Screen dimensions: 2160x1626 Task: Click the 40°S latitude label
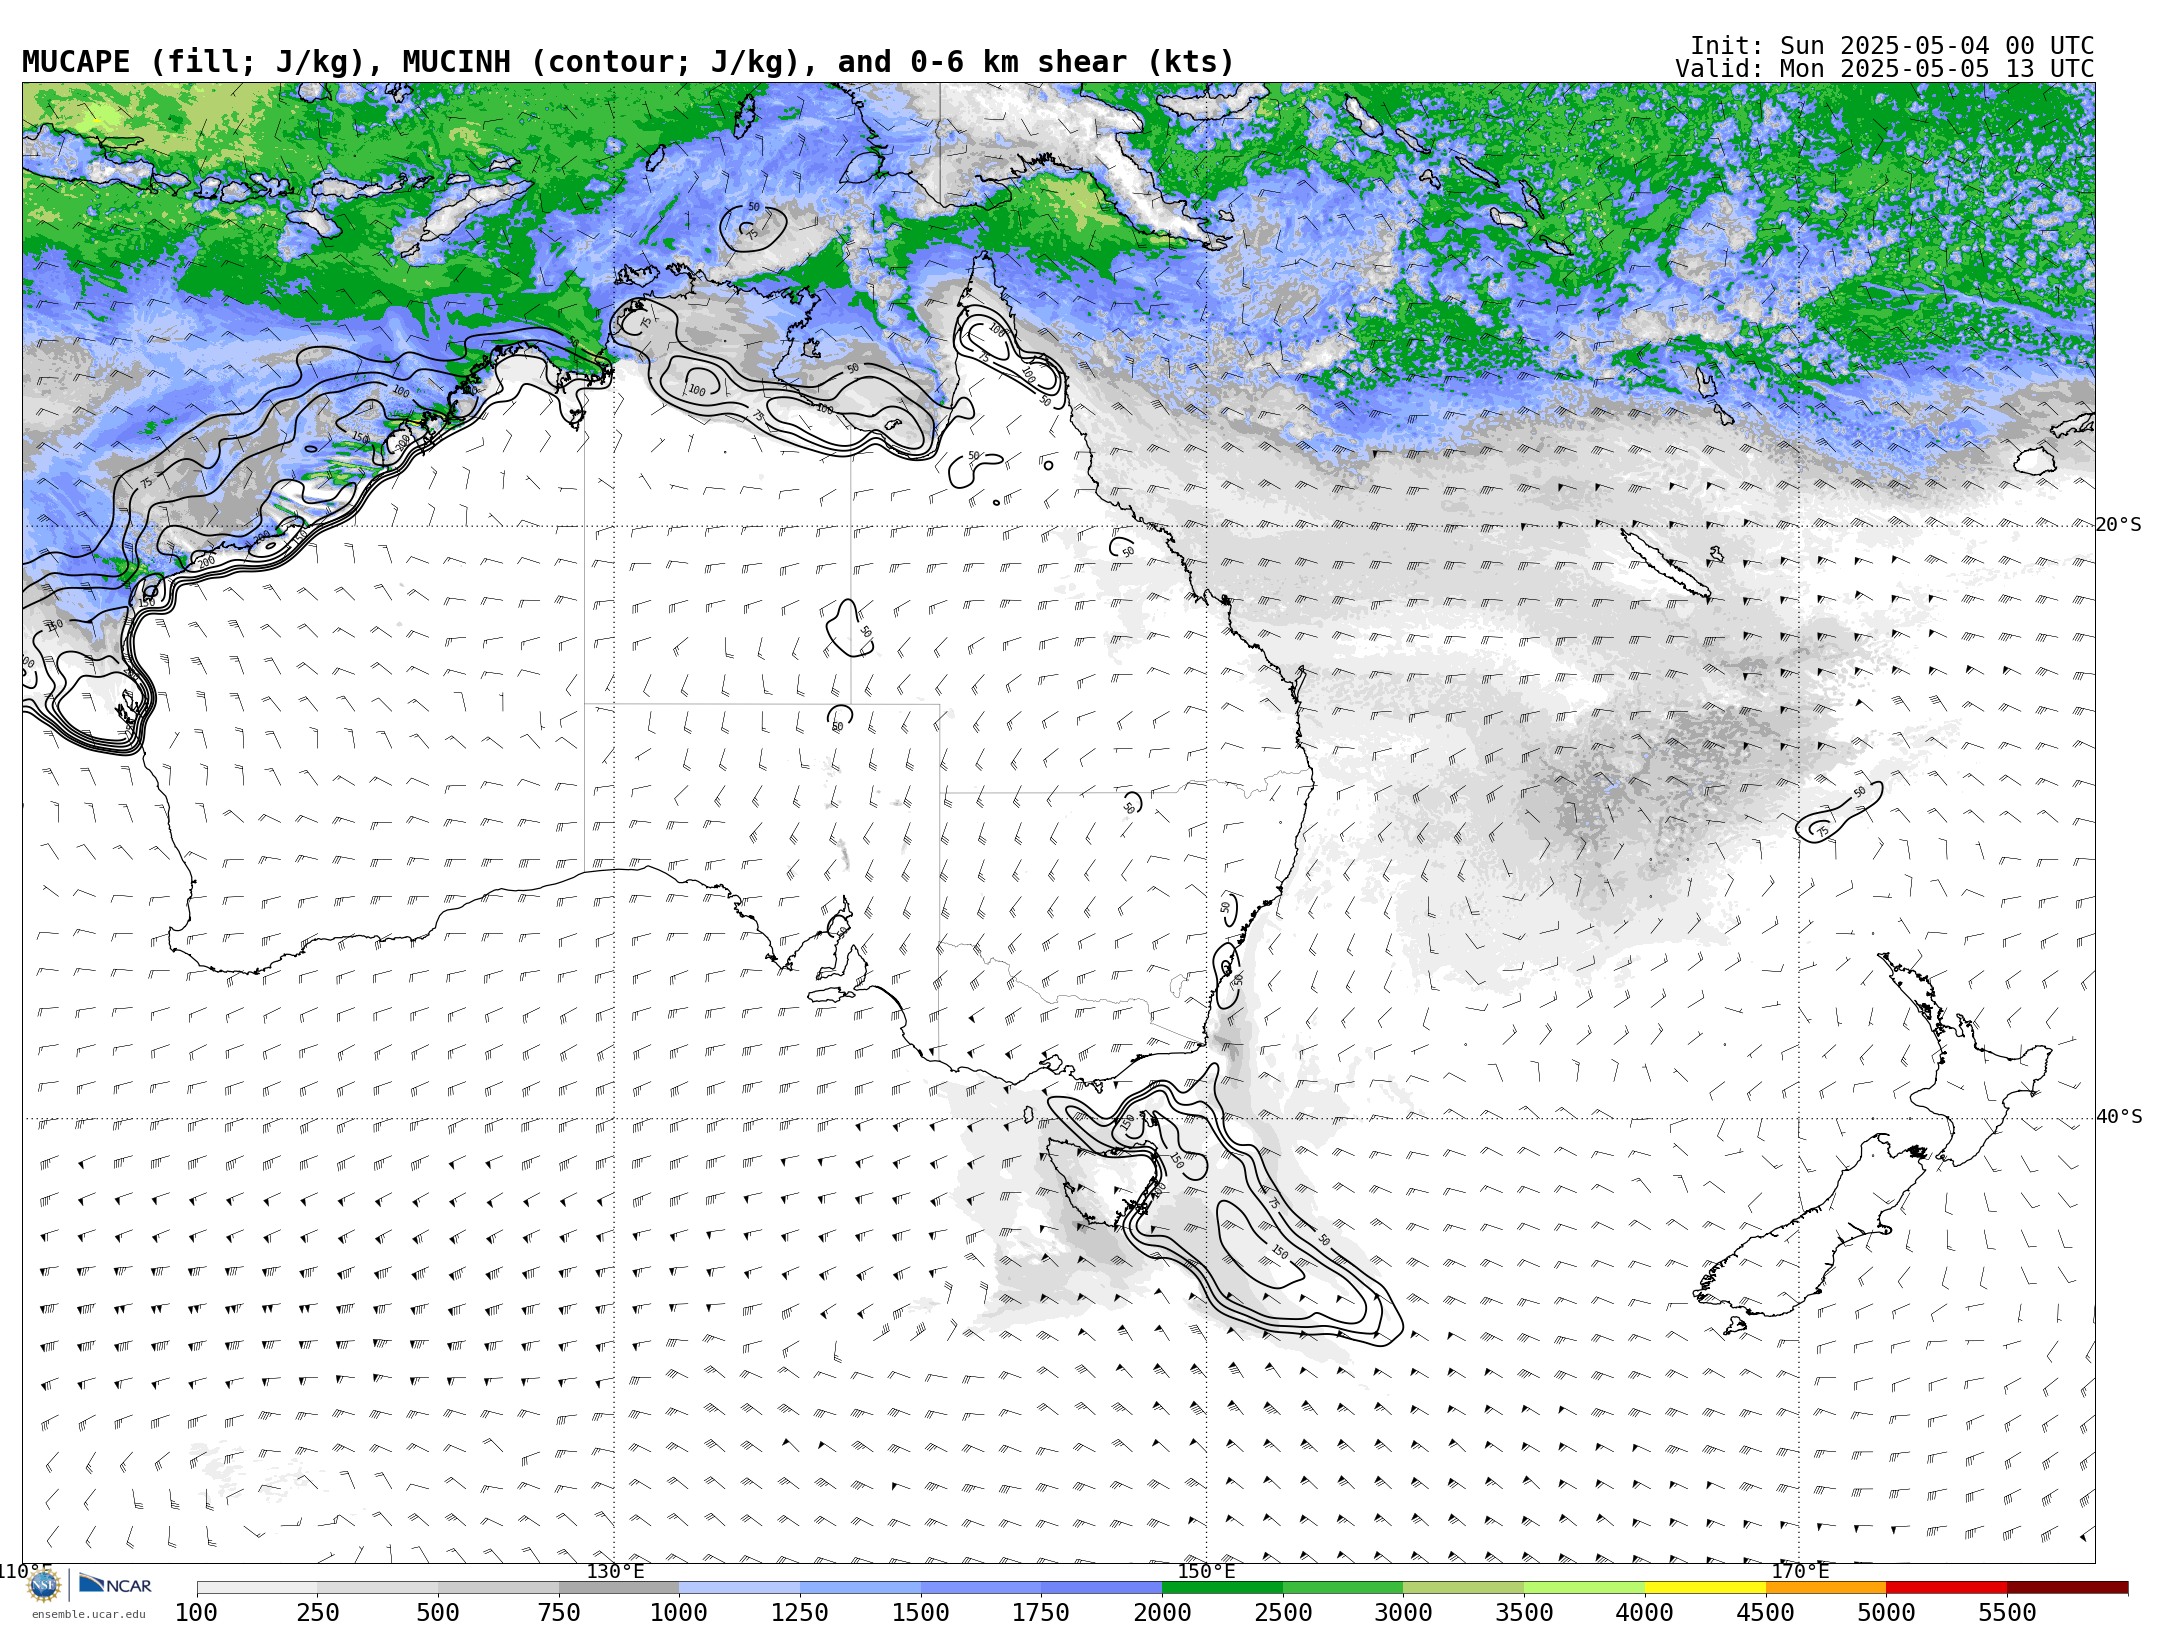pos(2119,1117)
